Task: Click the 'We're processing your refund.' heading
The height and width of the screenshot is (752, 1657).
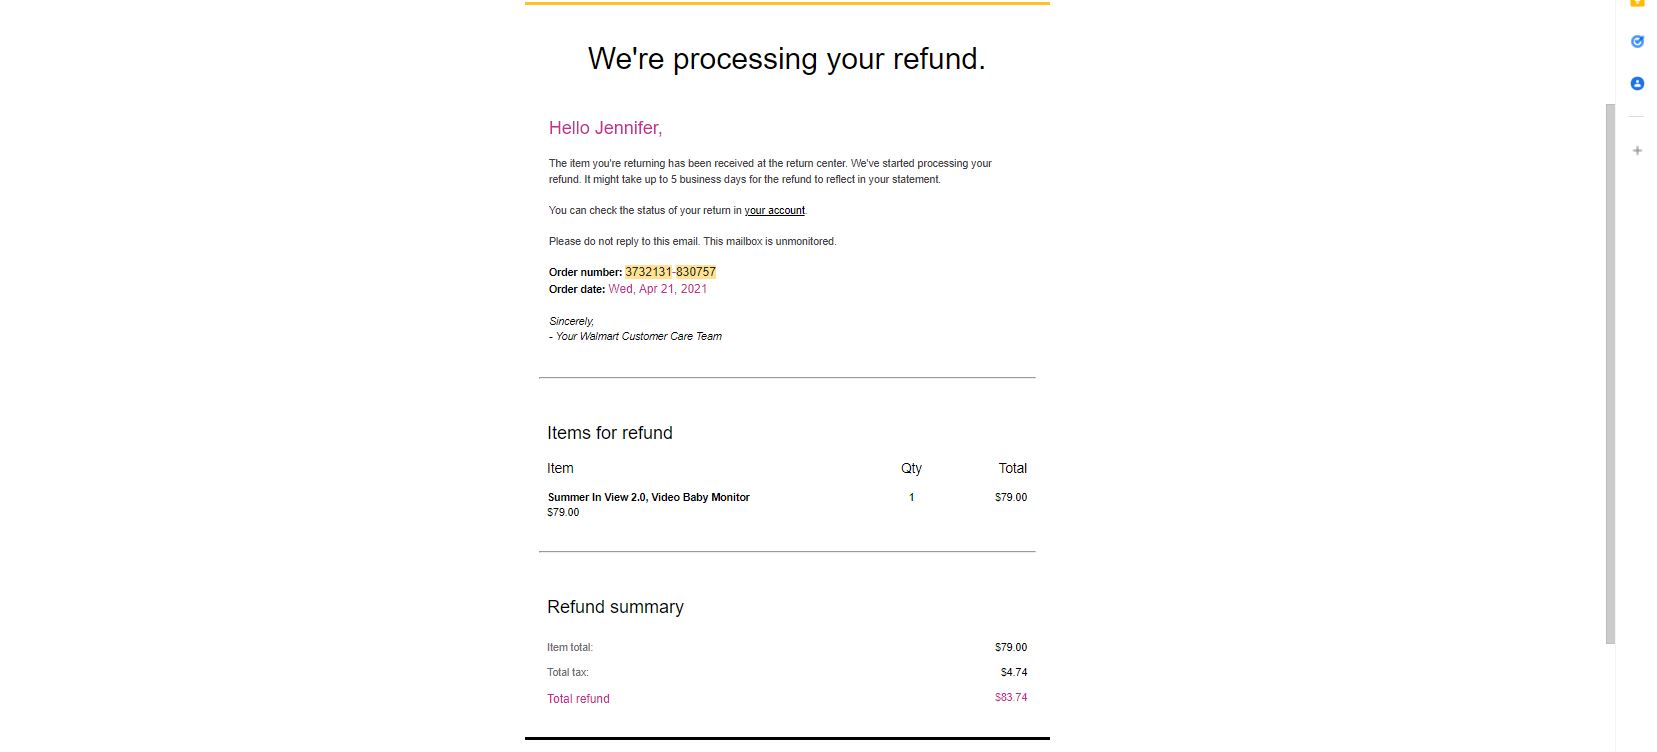Action: tap(787, 59)
